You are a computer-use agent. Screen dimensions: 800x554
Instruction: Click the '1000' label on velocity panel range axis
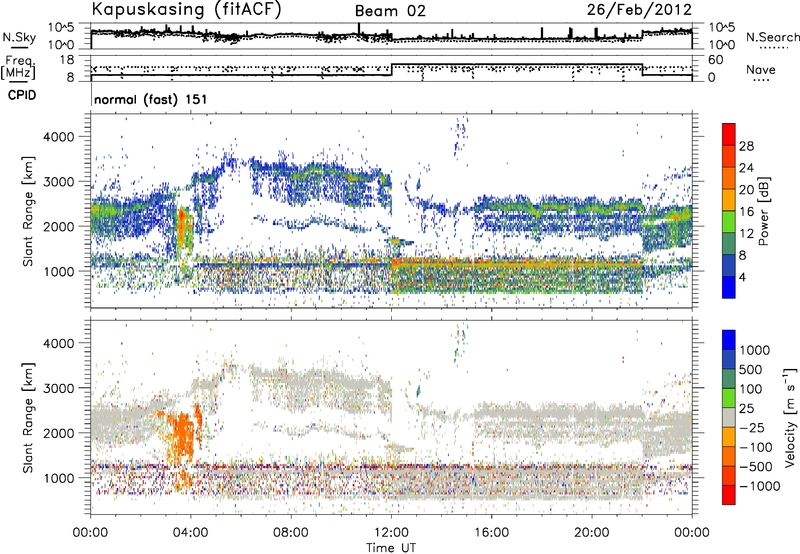point(59,477)
